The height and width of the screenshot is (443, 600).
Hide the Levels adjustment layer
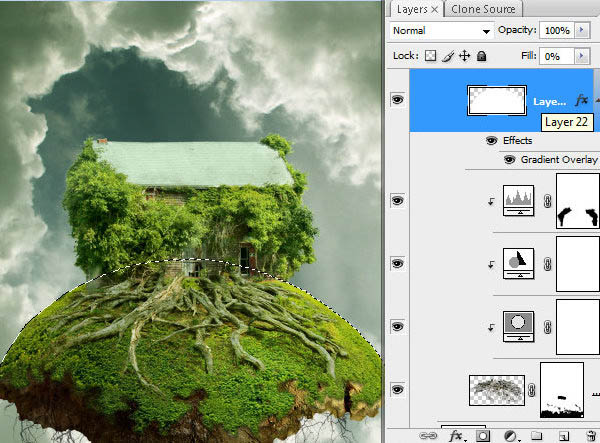click(397, 200)
